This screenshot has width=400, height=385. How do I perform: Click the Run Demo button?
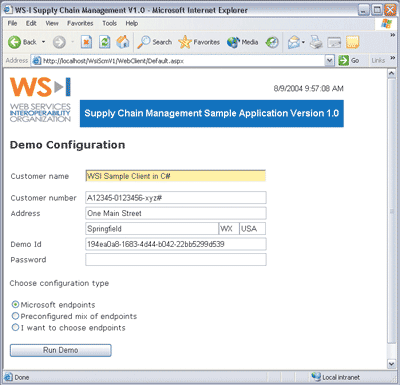[x=61, y=350]
